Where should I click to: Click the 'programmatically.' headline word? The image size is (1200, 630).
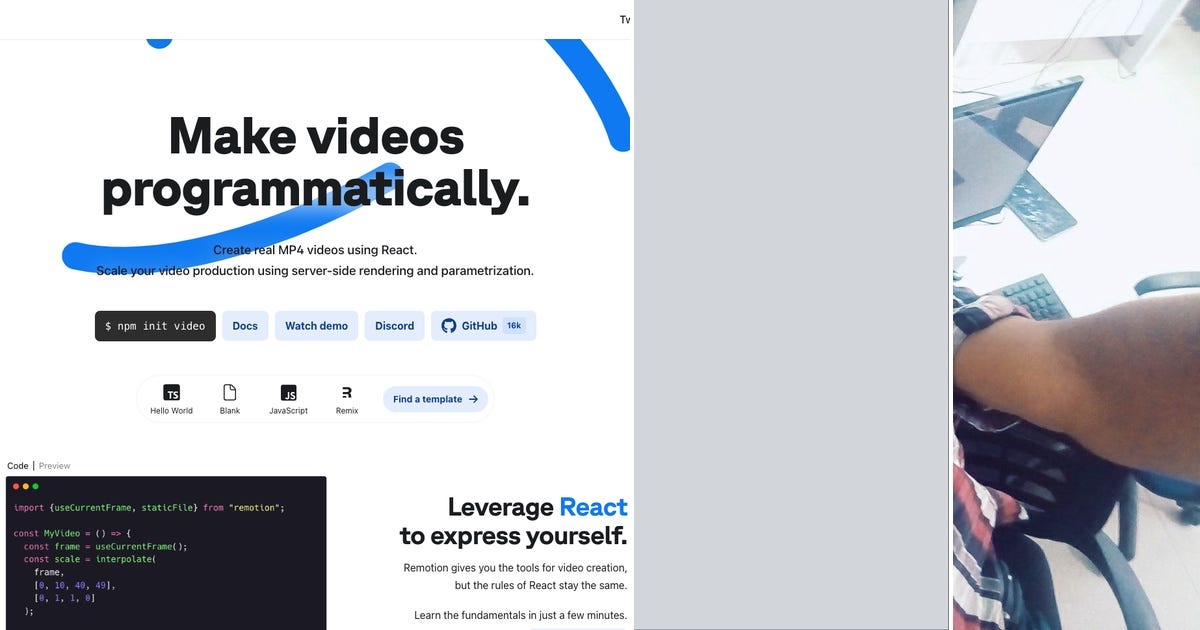316,190
